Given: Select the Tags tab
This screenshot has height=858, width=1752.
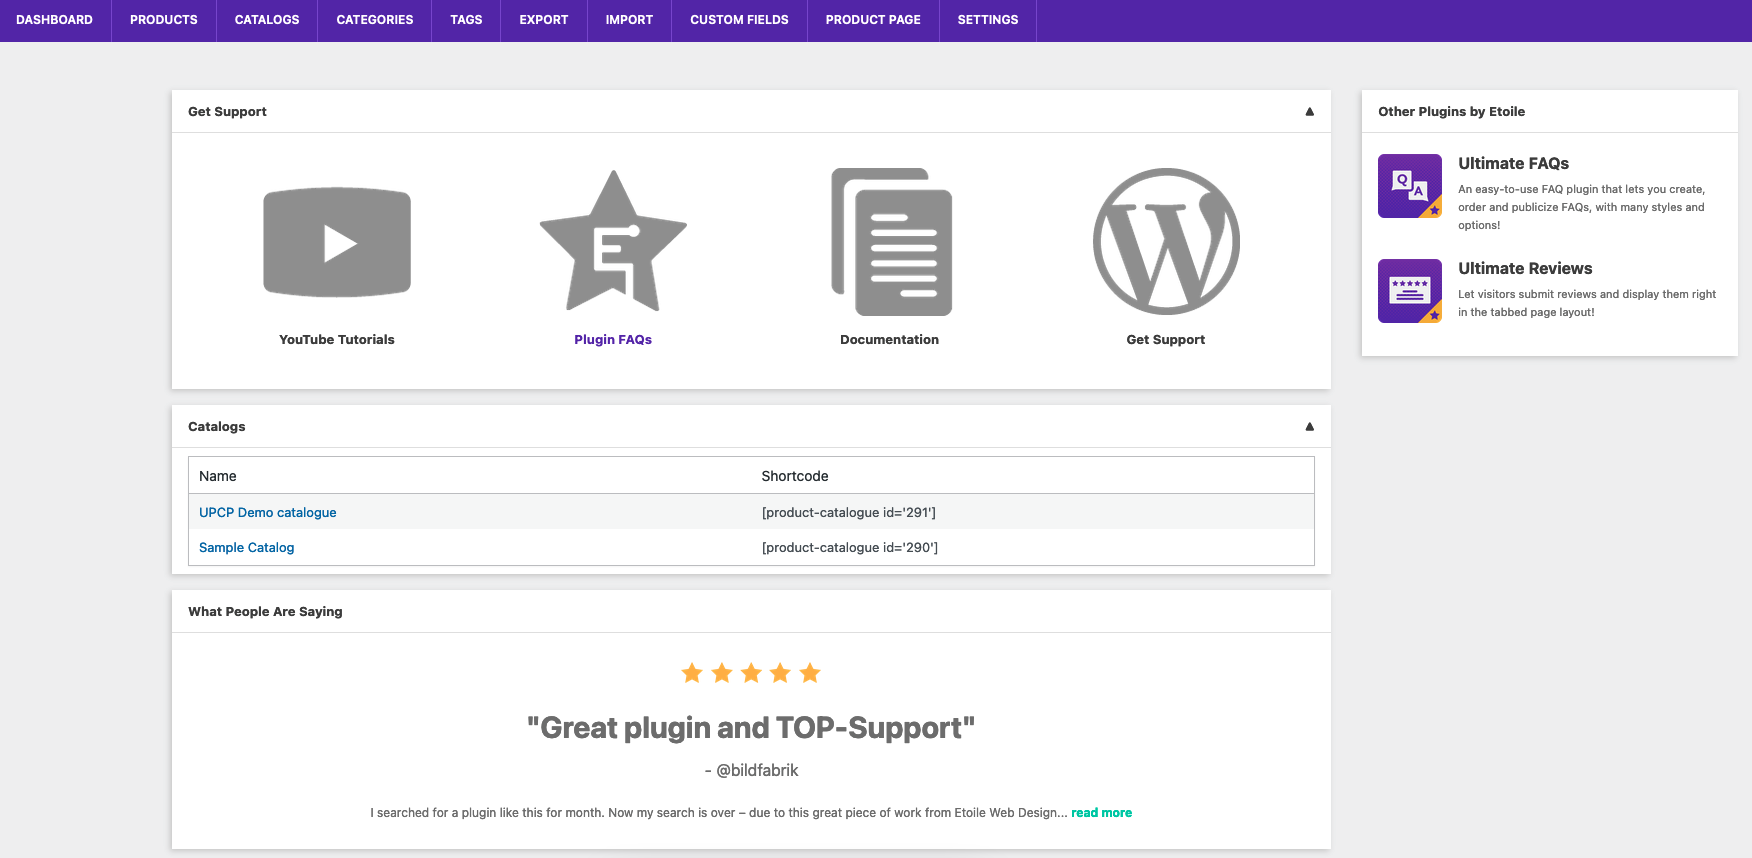Looking at the screenshot, I should tap(466, 20).
